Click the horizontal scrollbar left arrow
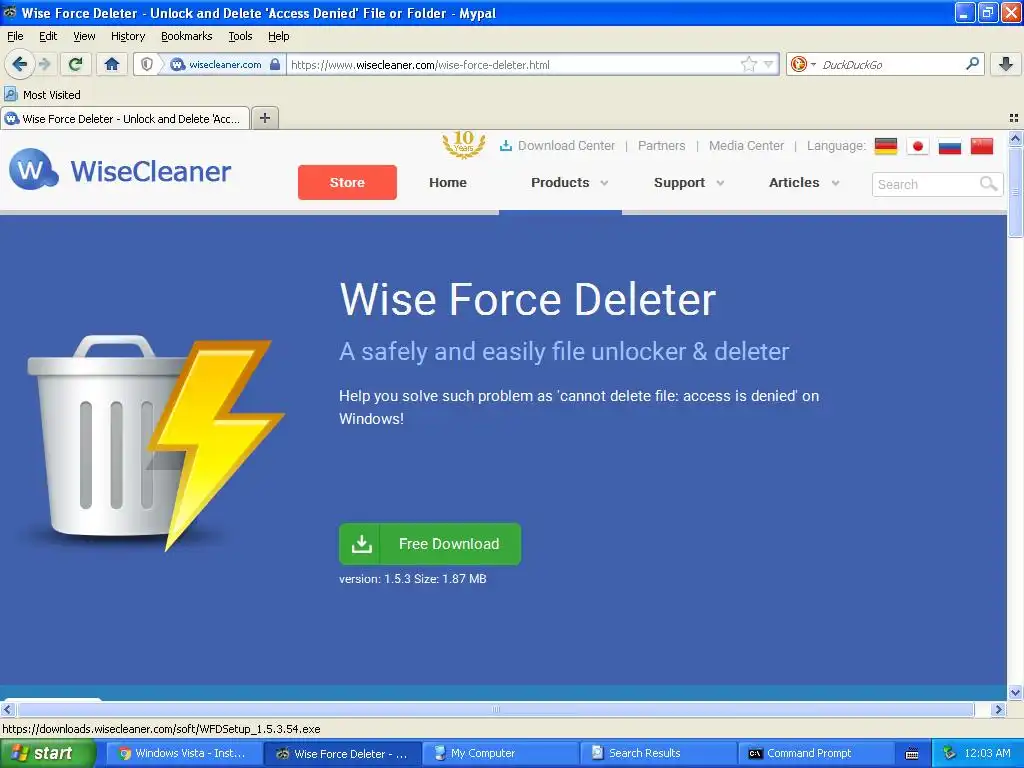1024x768 pixels. 8,709
